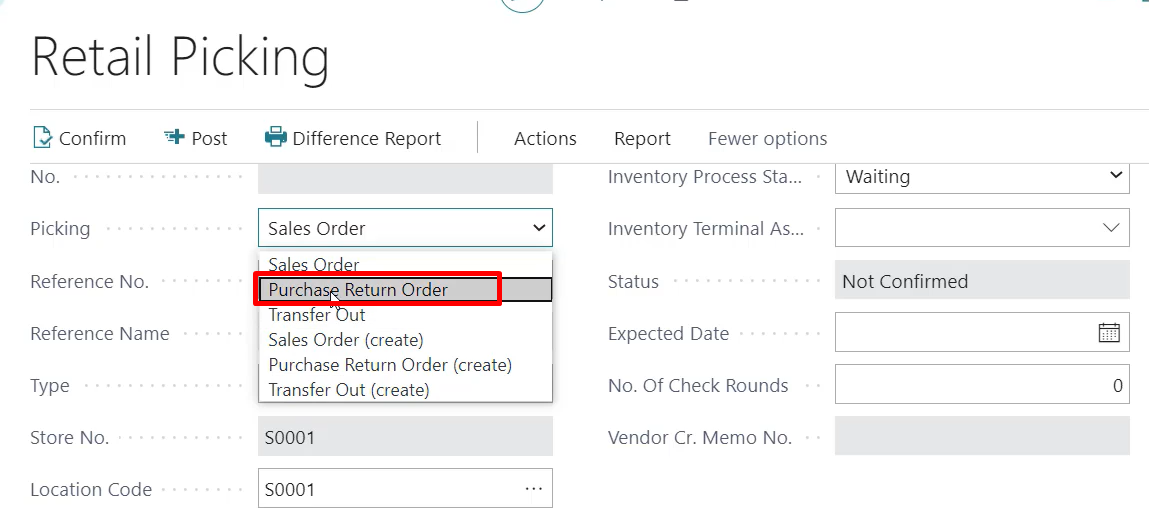Pick Sales Order (create) option

tap(346, 340)
